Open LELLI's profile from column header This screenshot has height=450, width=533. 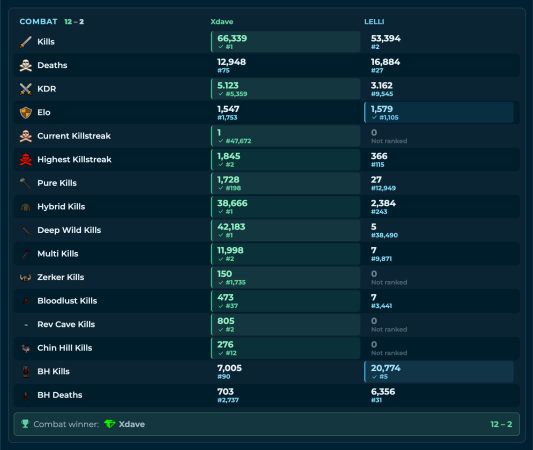tap(374, 22)
